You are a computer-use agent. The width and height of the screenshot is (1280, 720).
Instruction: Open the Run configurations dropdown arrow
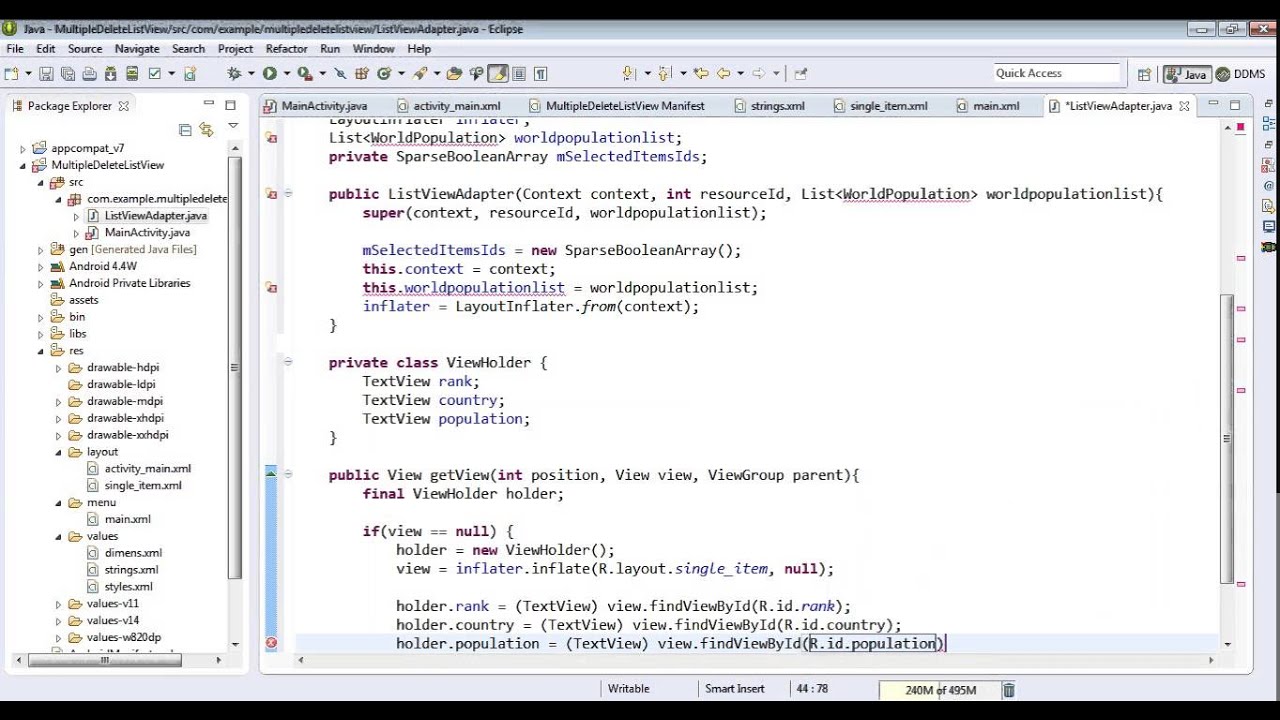(x=285, y=73)
